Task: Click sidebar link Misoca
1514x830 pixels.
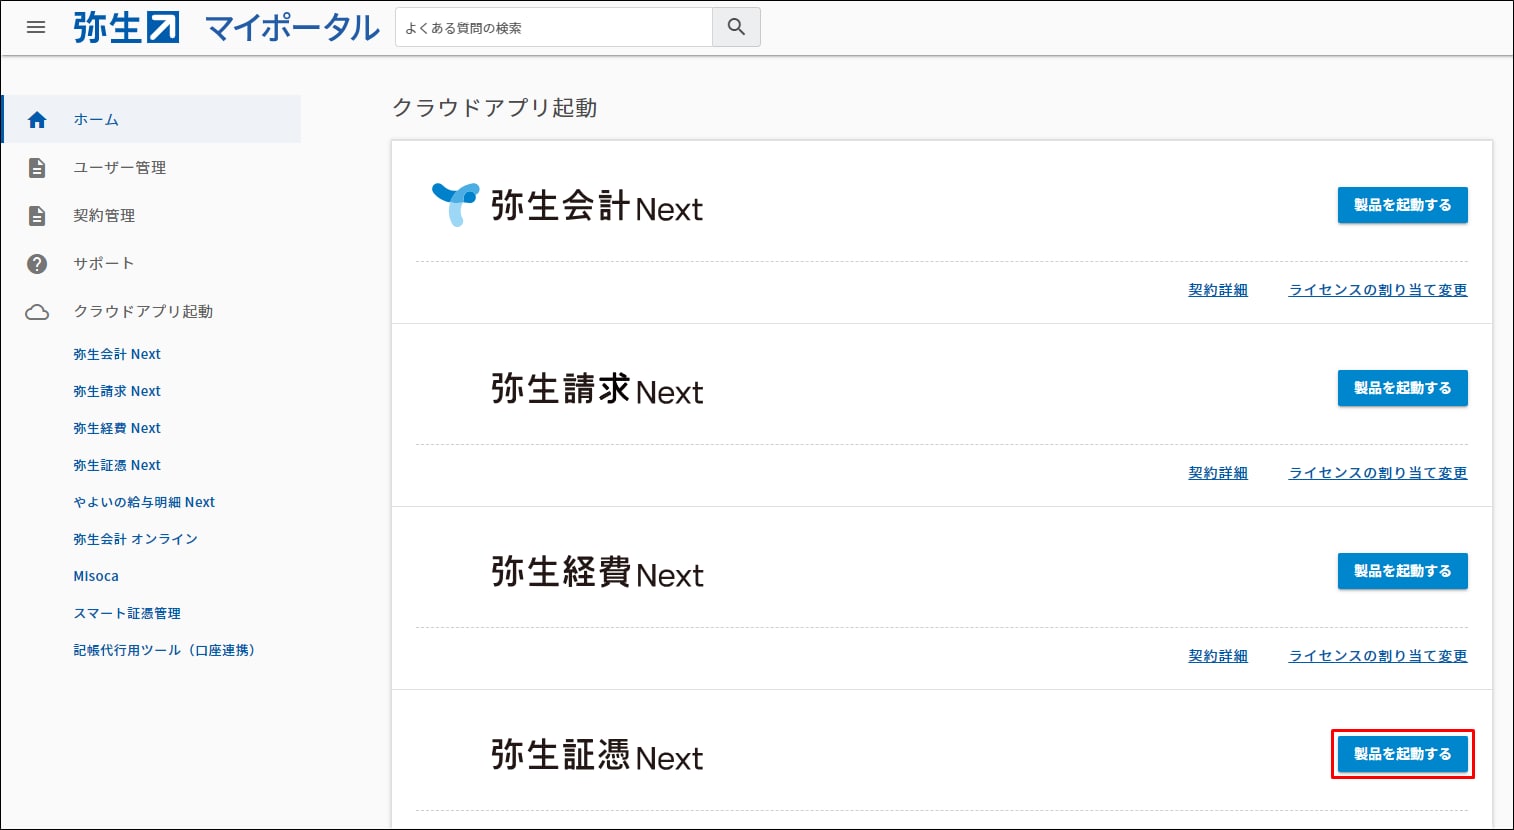Action: tap(96, 576)
